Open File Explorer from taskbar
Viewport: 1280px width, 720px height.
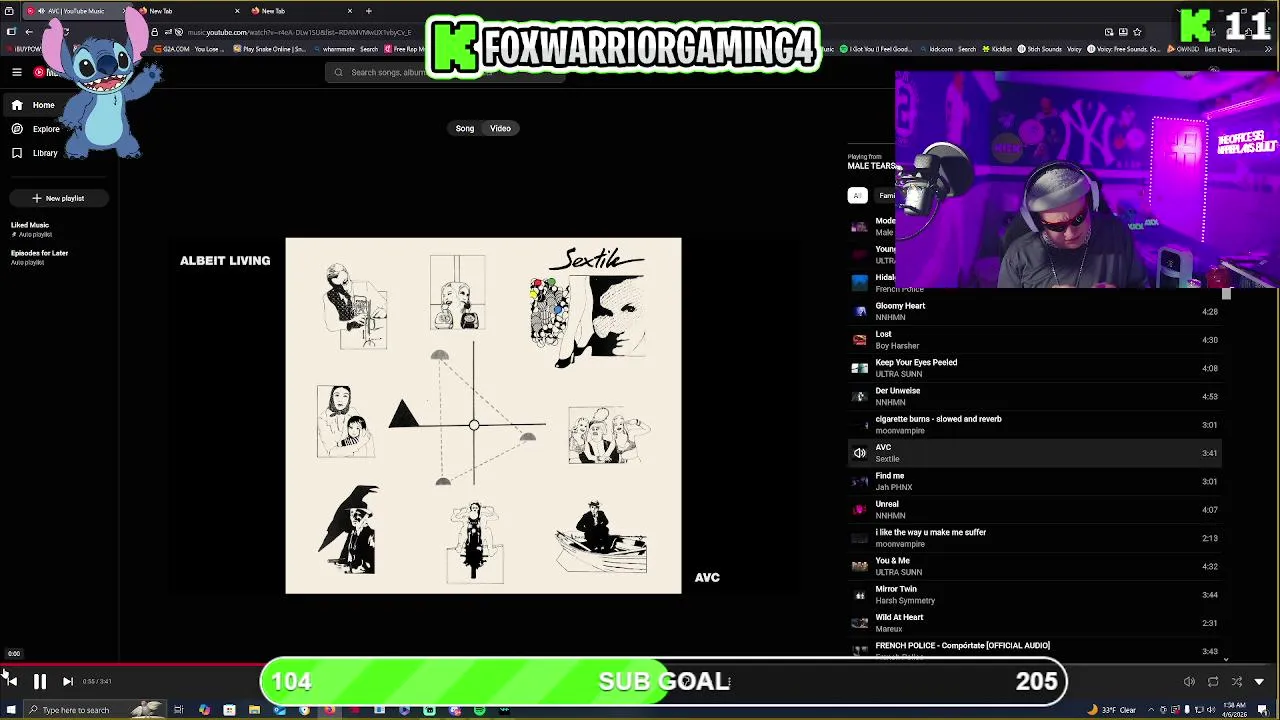pyautogui.click(x=254, y=710)
